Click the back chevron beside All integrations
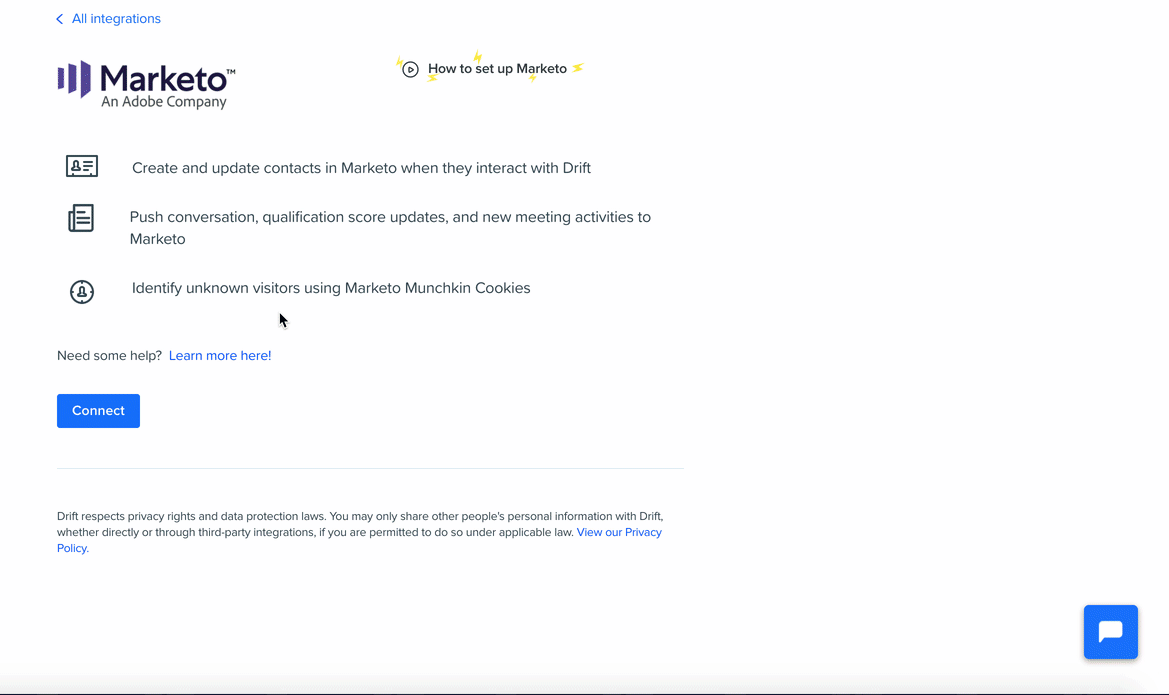 60,19
